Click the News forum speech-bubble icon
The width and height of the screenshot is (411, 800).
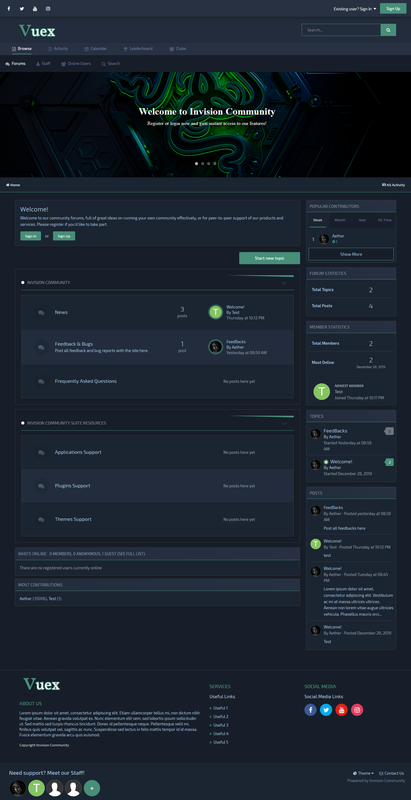(x=41, y=312)
